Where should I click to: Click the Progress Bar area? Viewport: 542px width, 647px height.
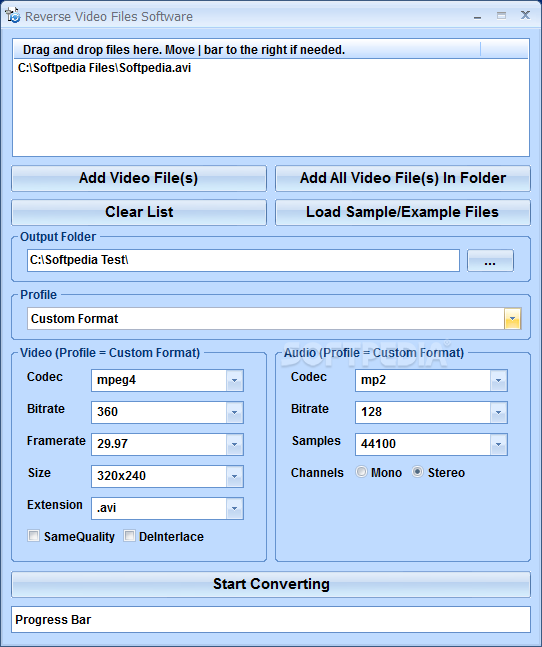point(271,619)
